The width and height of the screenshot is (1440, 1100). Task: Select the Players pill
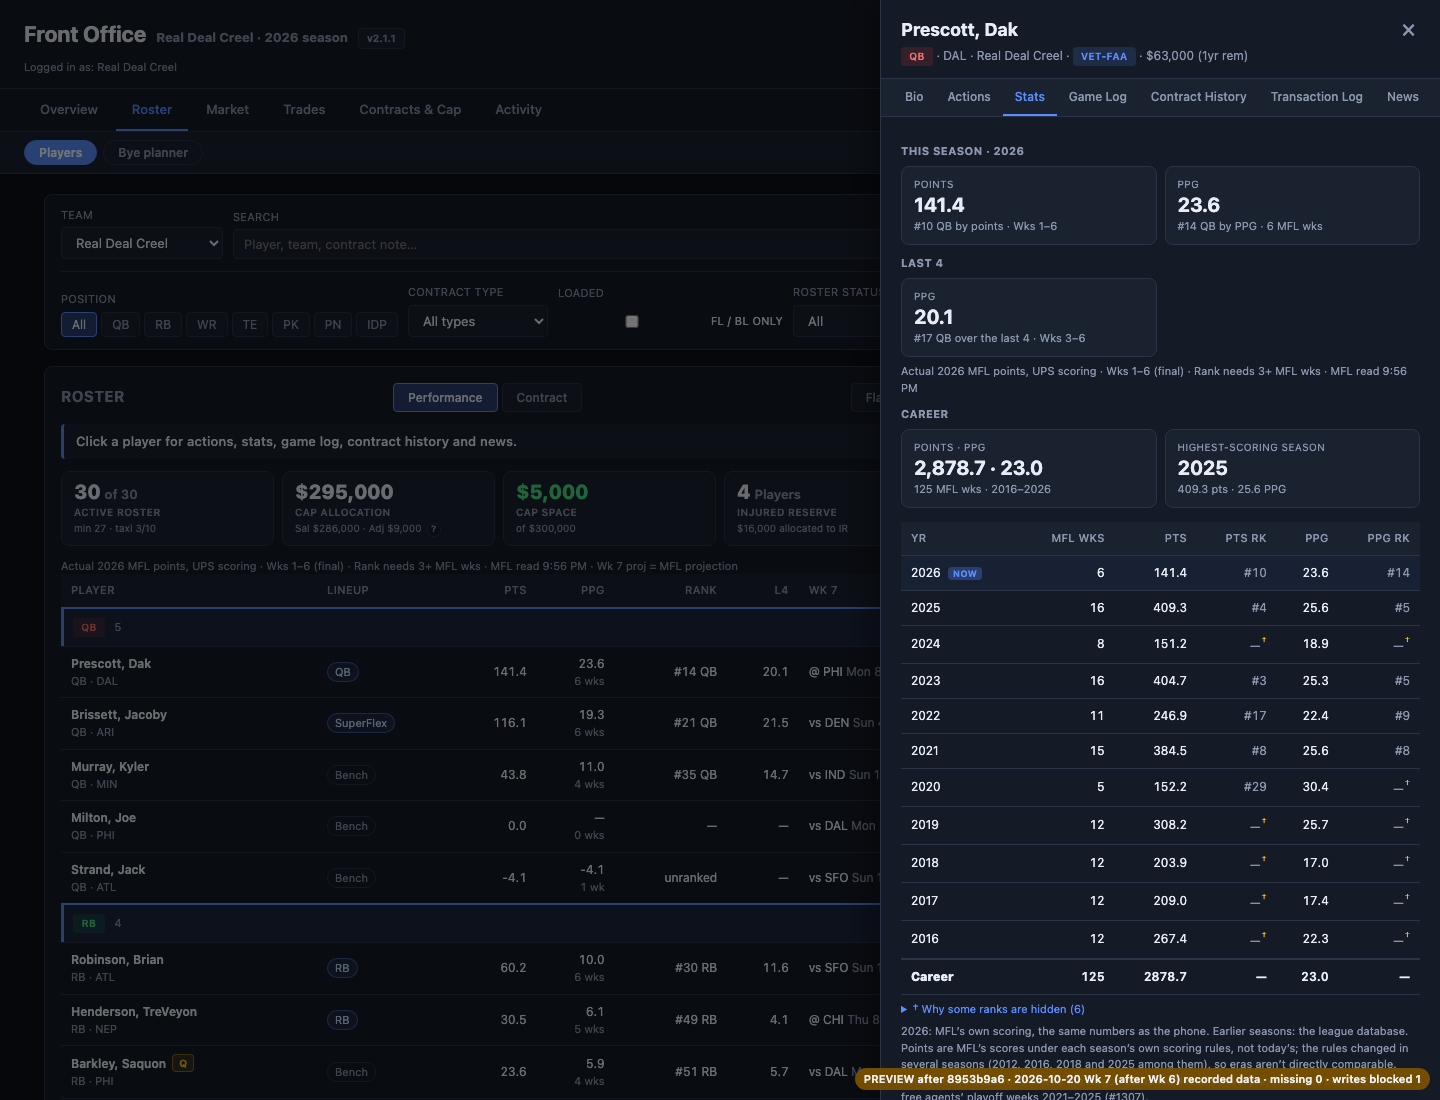[60, 152]
